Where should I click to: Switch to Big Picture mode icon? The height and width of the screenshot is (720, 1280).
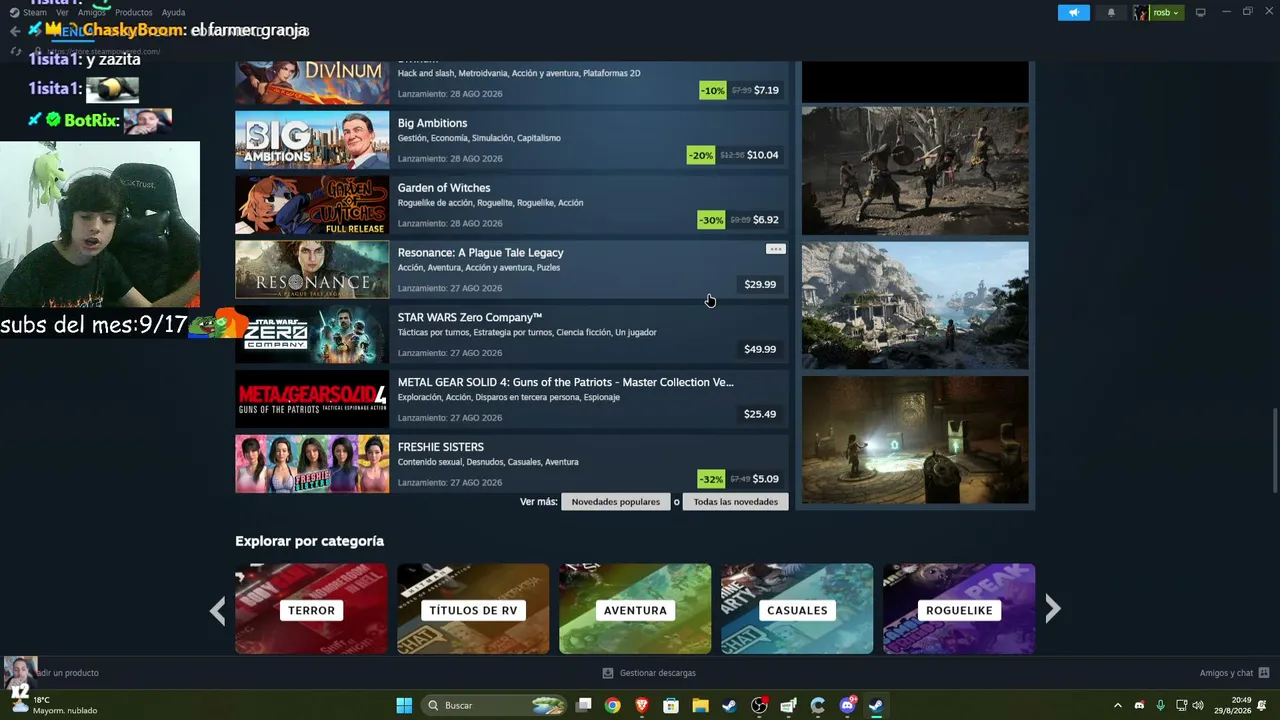(x=1201, y=13)
